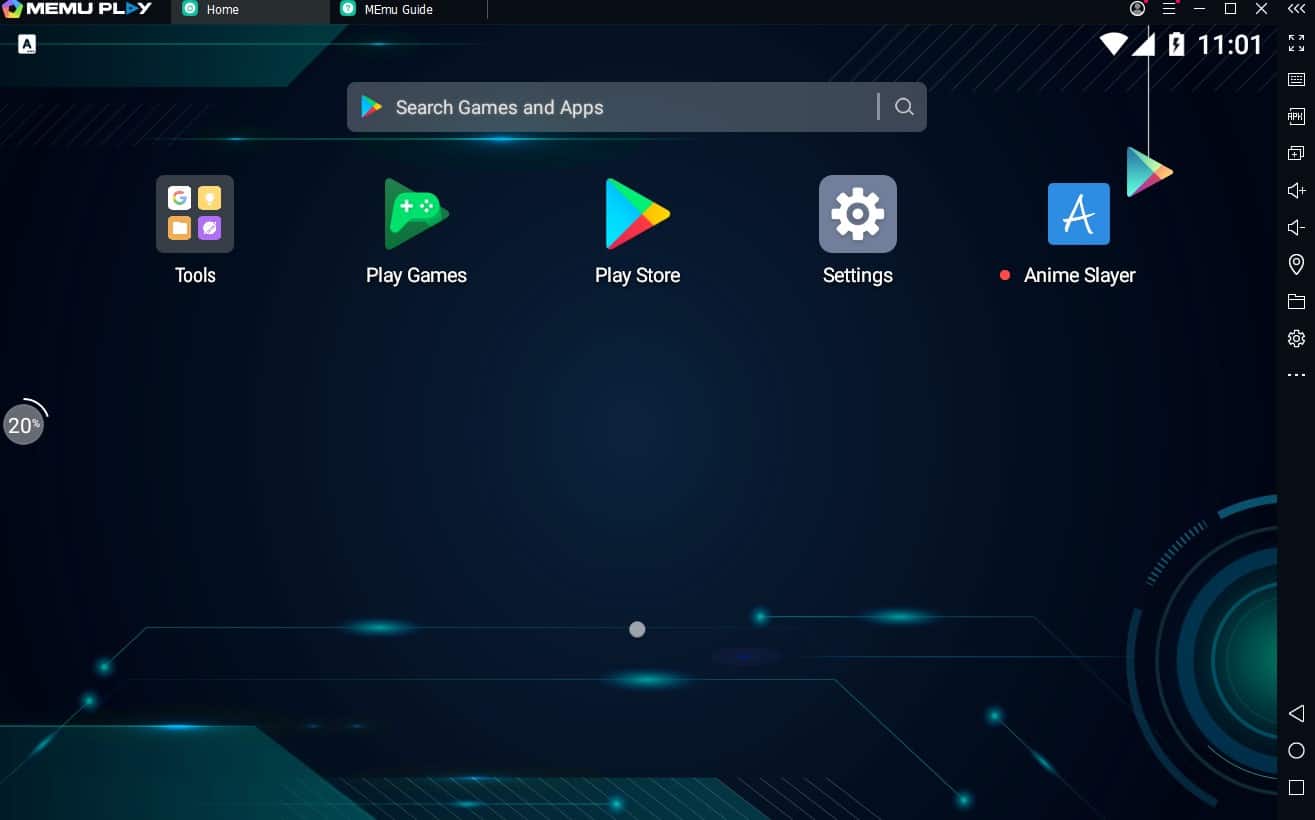Click the status bar clock 11:01
The image size is (1315, 820).
pos(1230,44)
